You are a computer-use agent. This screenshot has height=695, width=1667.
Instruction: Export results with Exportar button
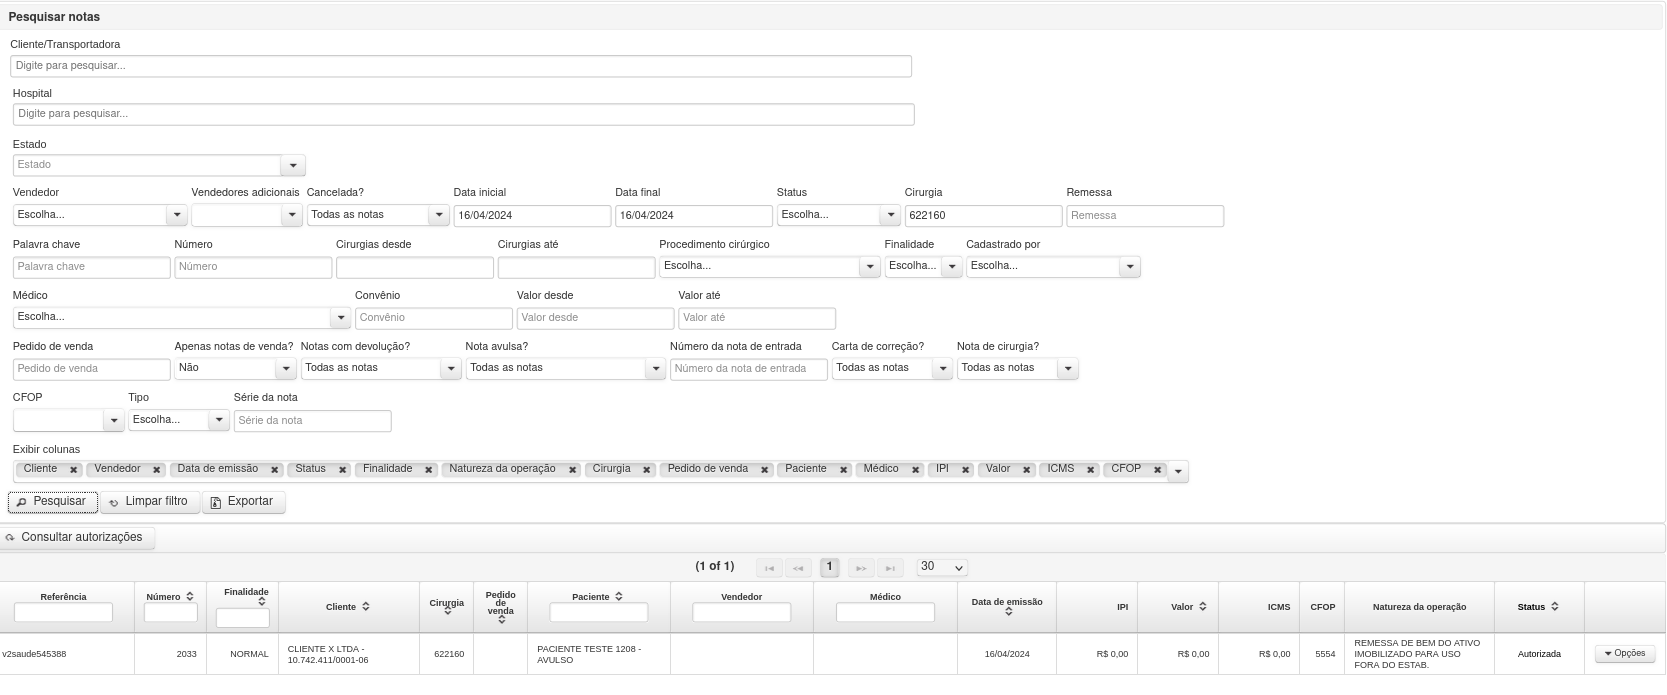coord(243,502)
